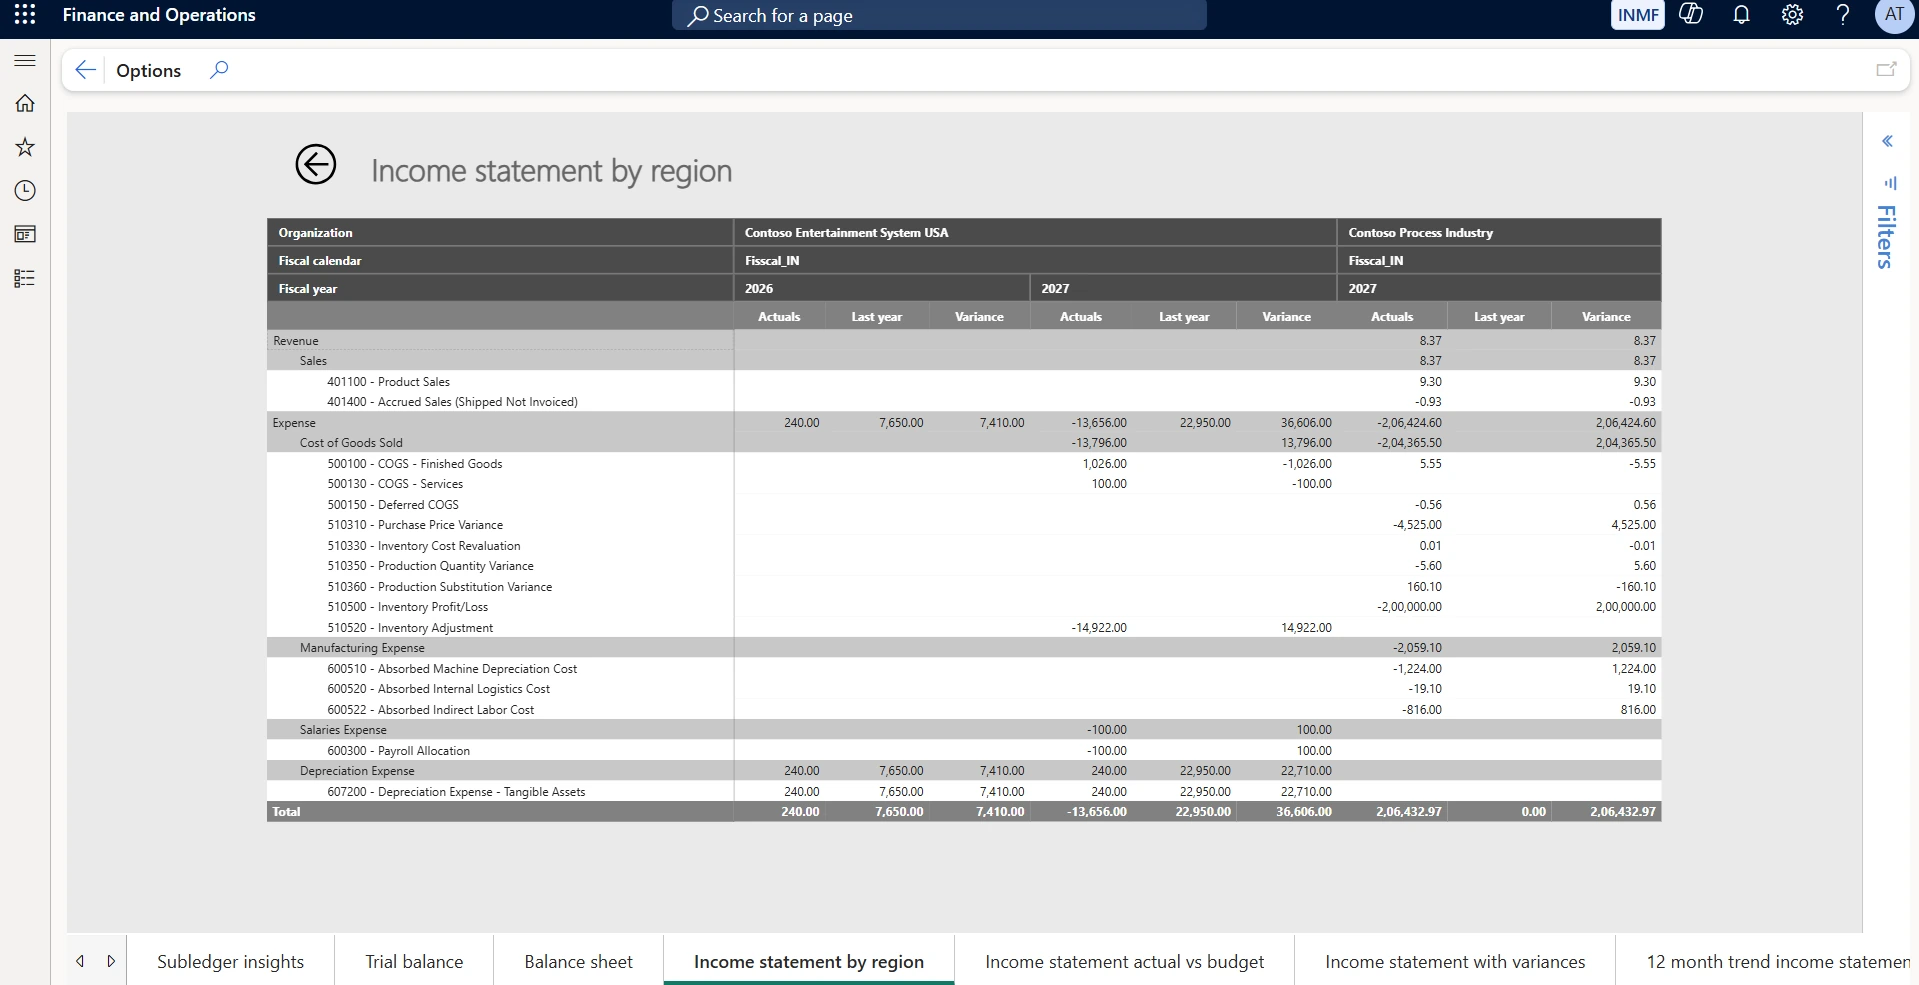This screenshot has width=1919, height=985.
Task: Click the navigation pane hamburger icon
Action: [25, 61]
